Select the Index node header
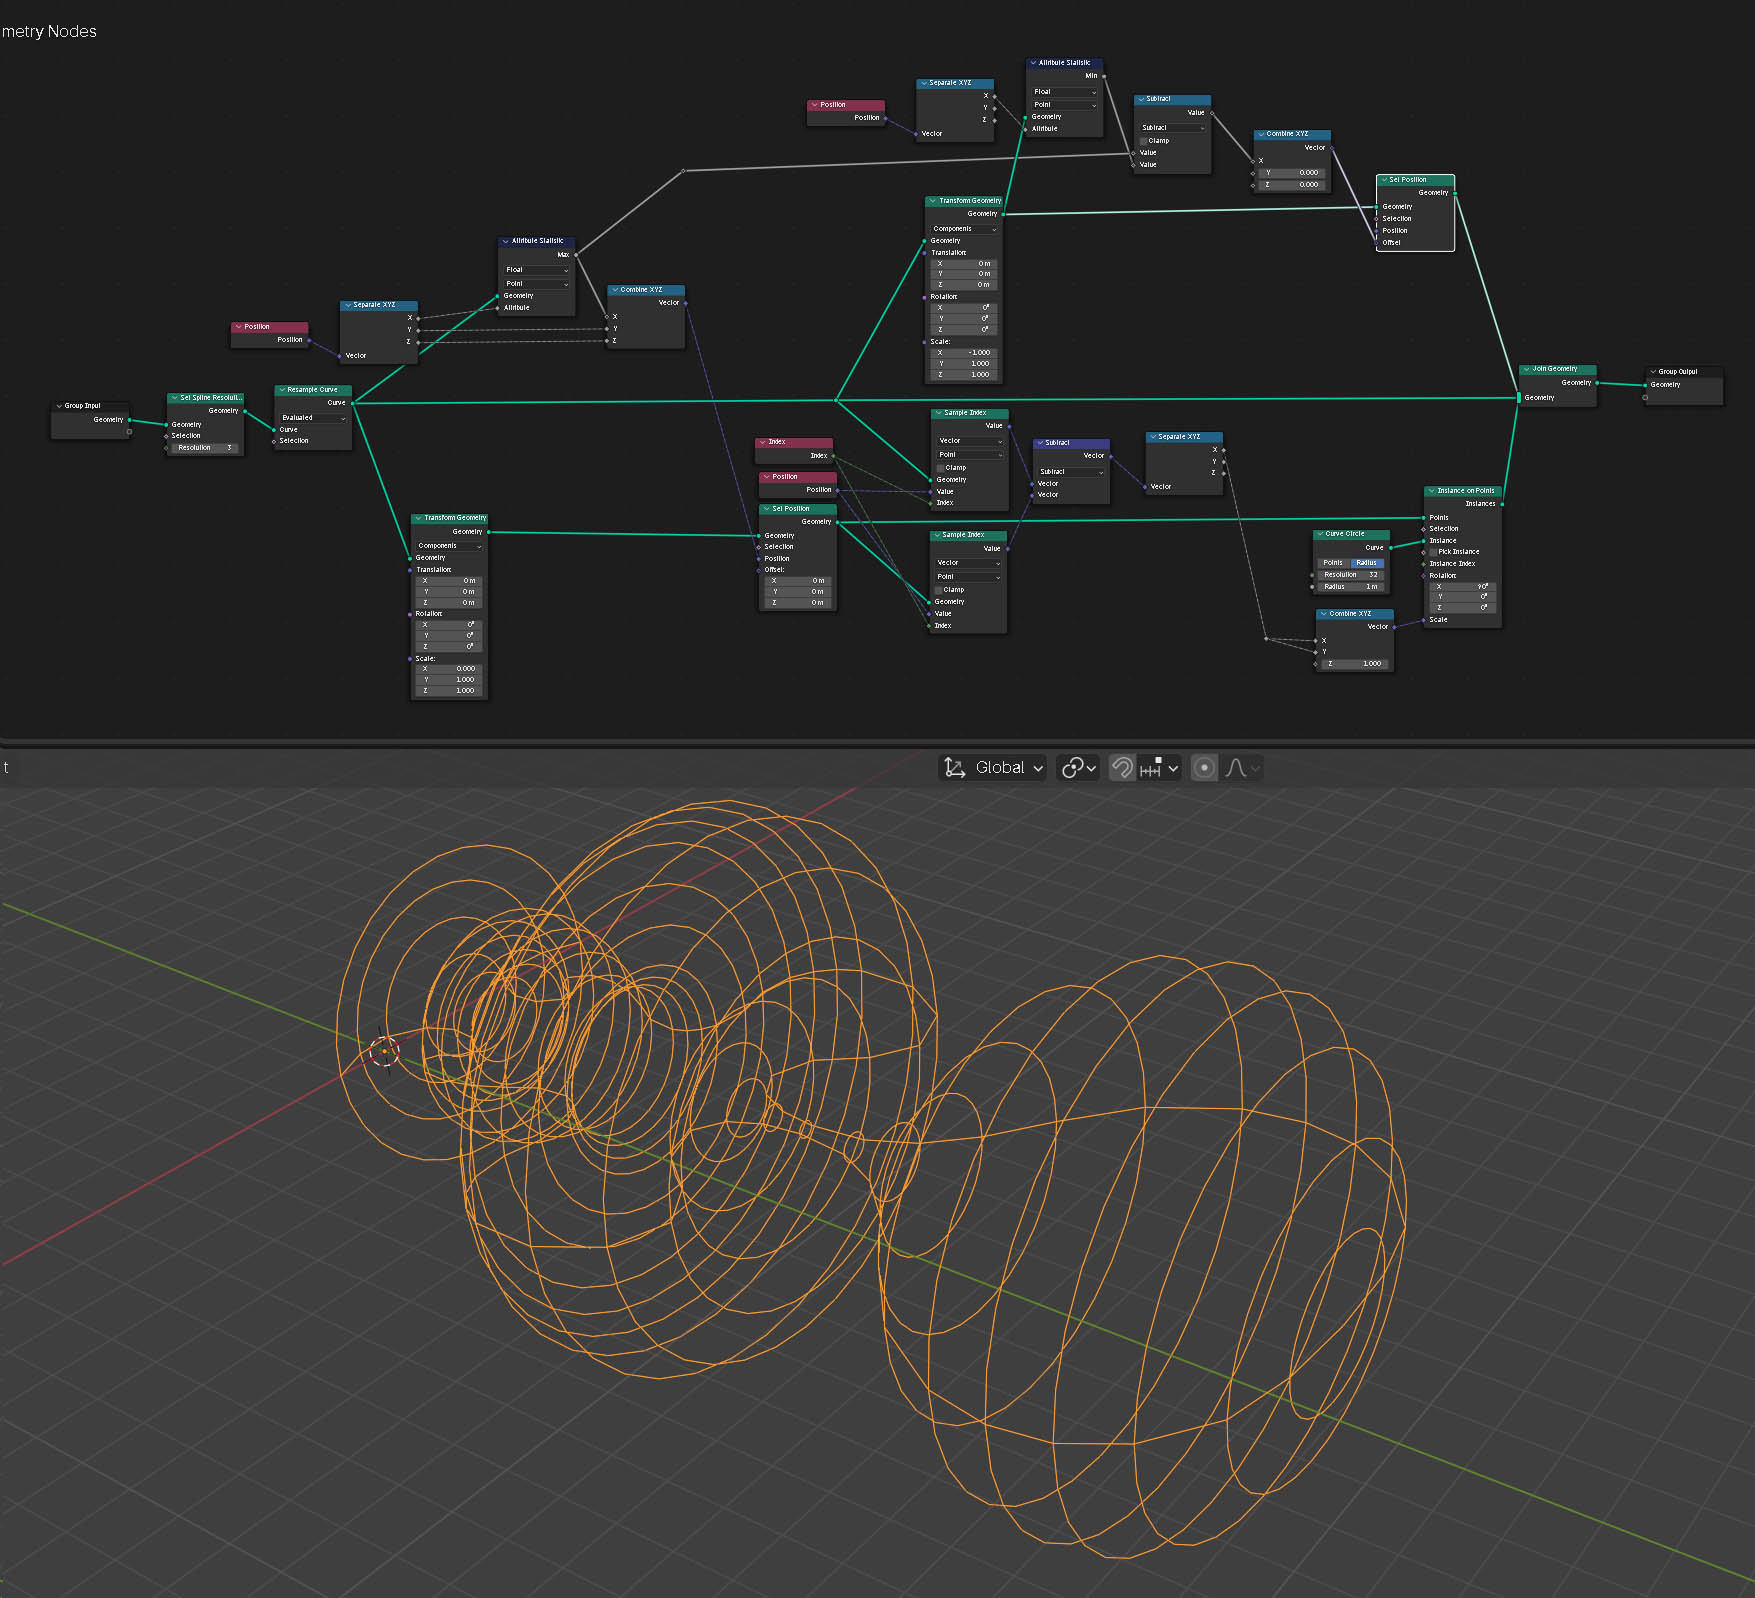 coord(793,442)
